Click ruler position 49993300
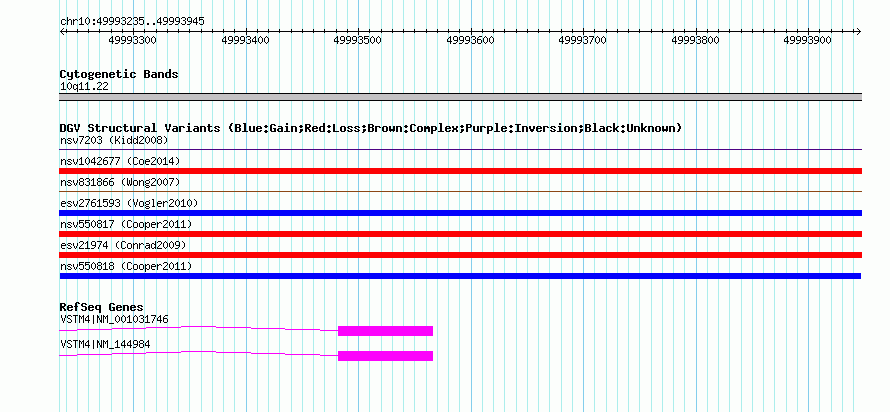The width and height of the screenshot is (890, 412). point(133,40)
